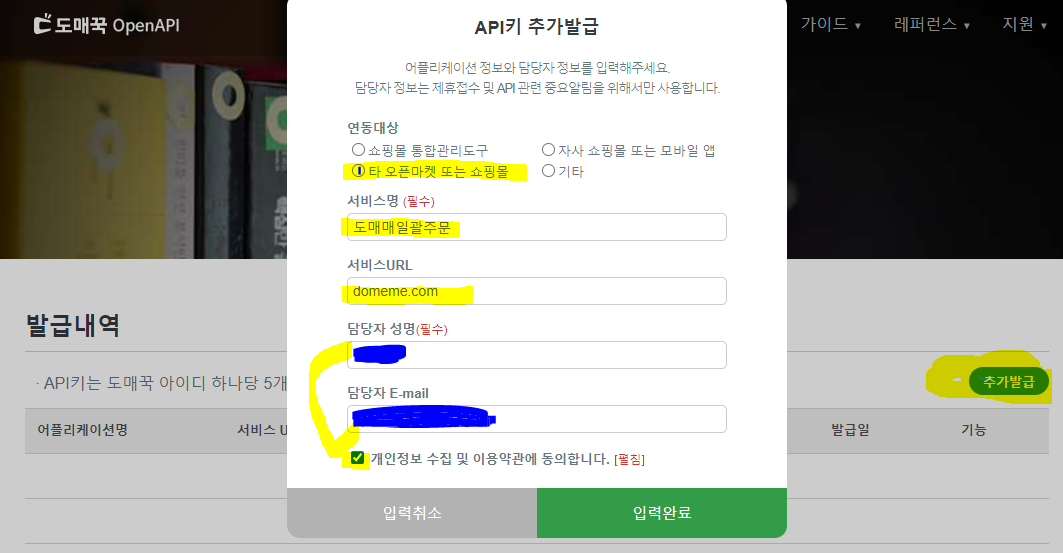Click the 담당자 E-mail input field
The height and width of the screenshot is (553, 1063).
(537, 419)
